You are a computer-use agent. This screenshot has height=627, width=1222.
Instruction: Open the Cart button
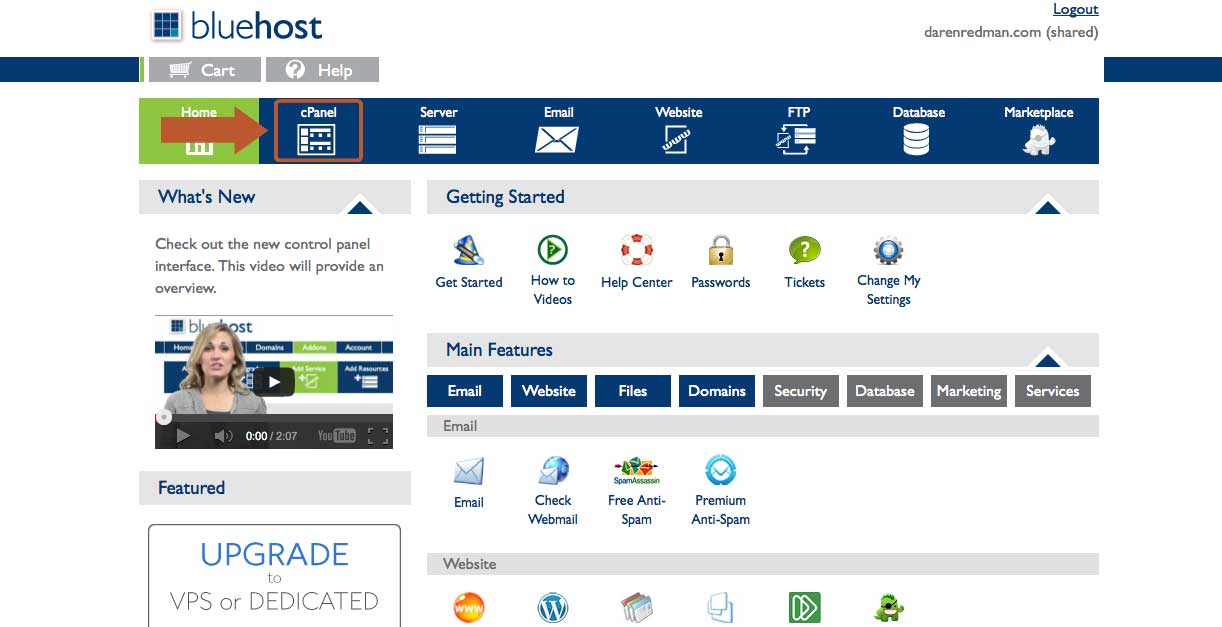point(204,69)
